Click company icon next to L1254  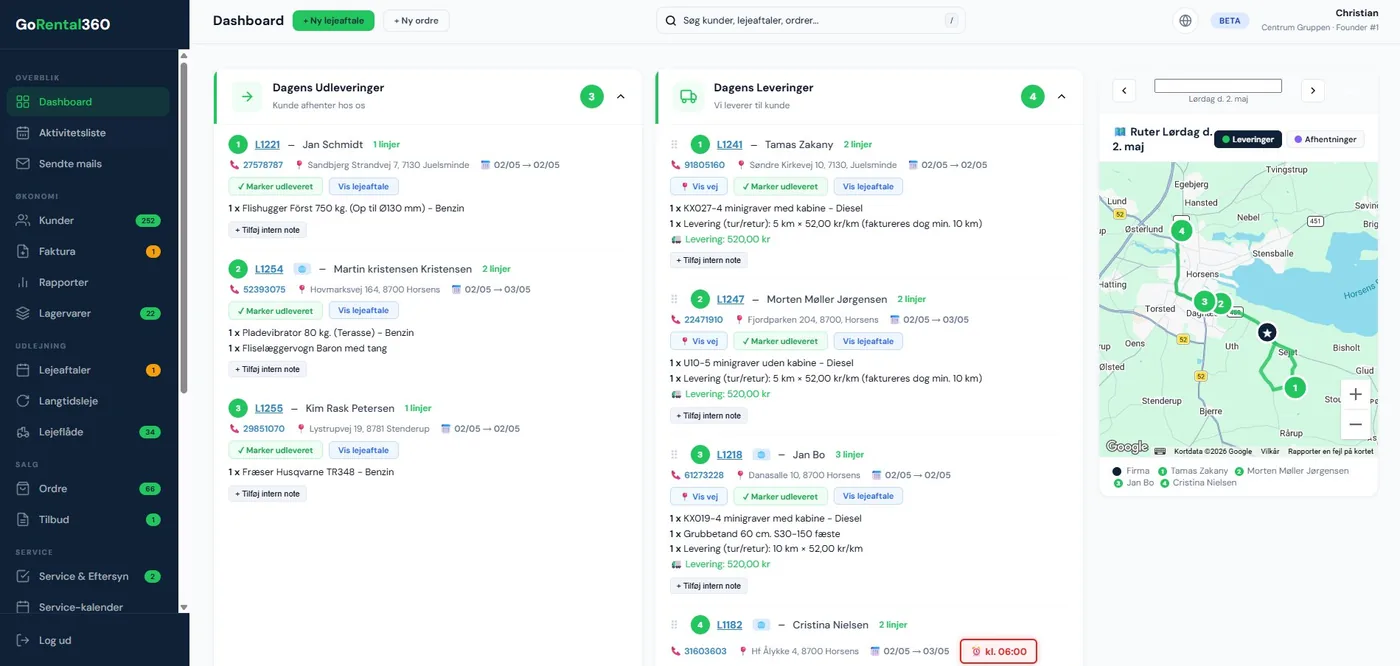(x=302, y=269)
